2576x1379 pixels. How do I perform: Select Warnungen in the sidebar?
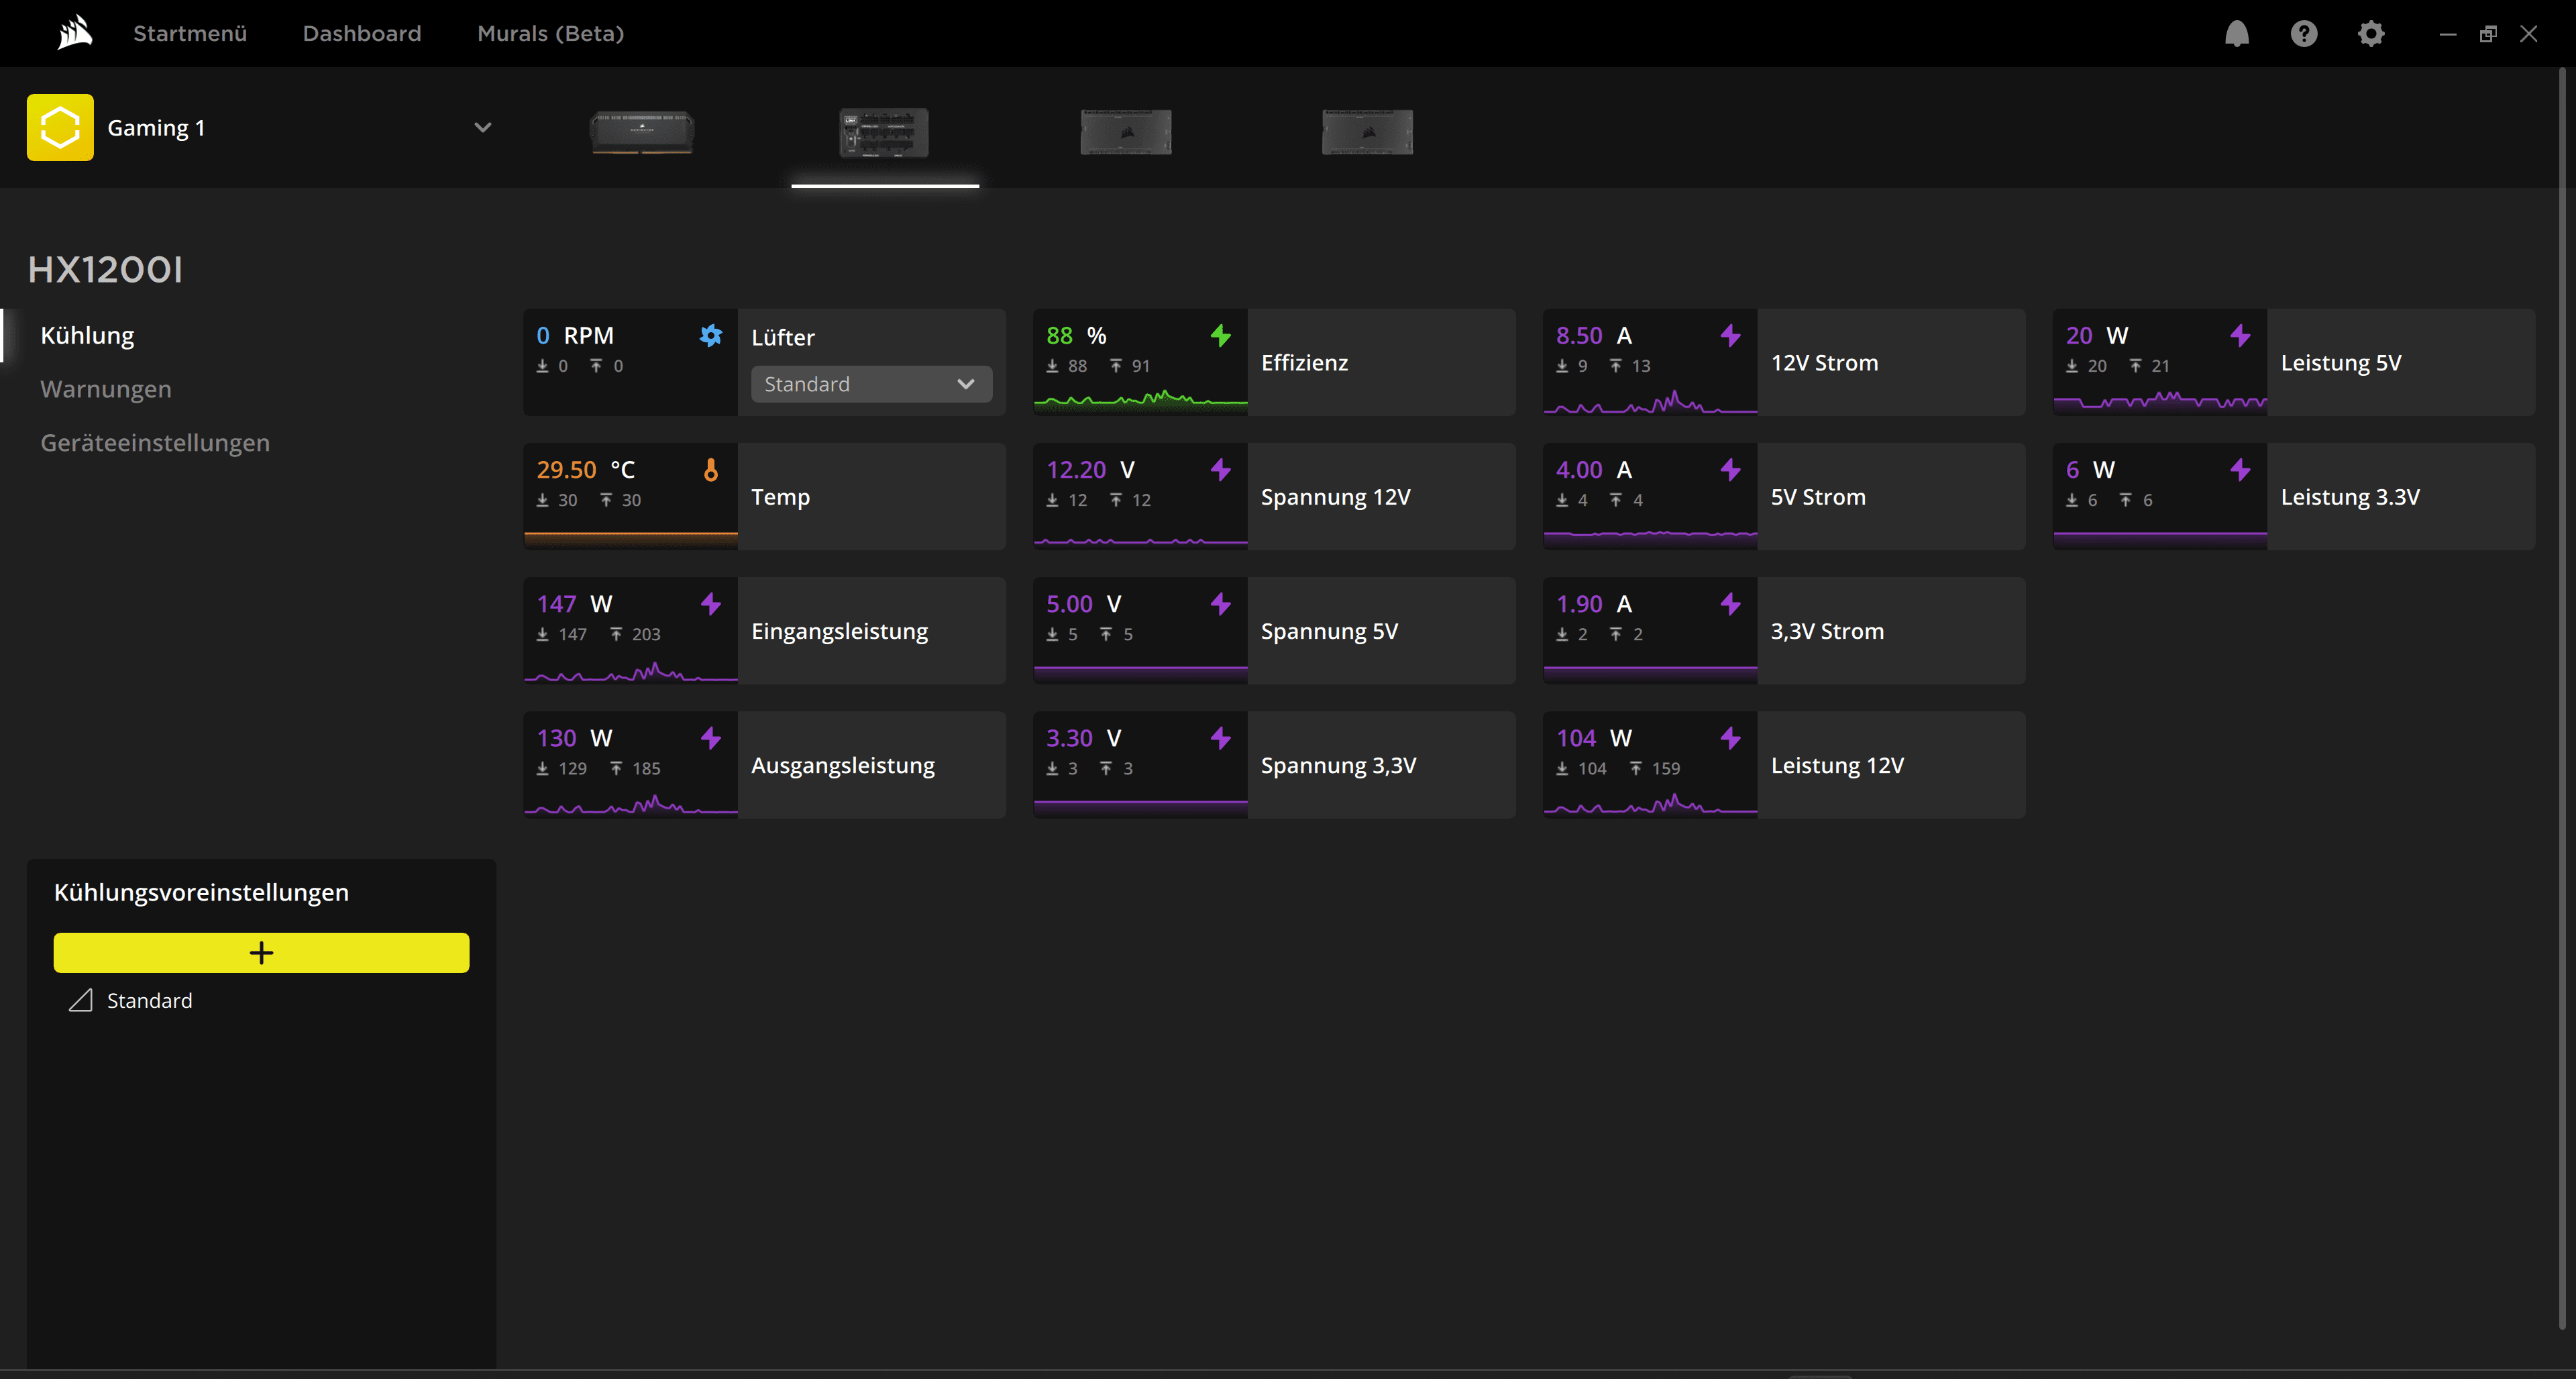(x=106, y=389)
